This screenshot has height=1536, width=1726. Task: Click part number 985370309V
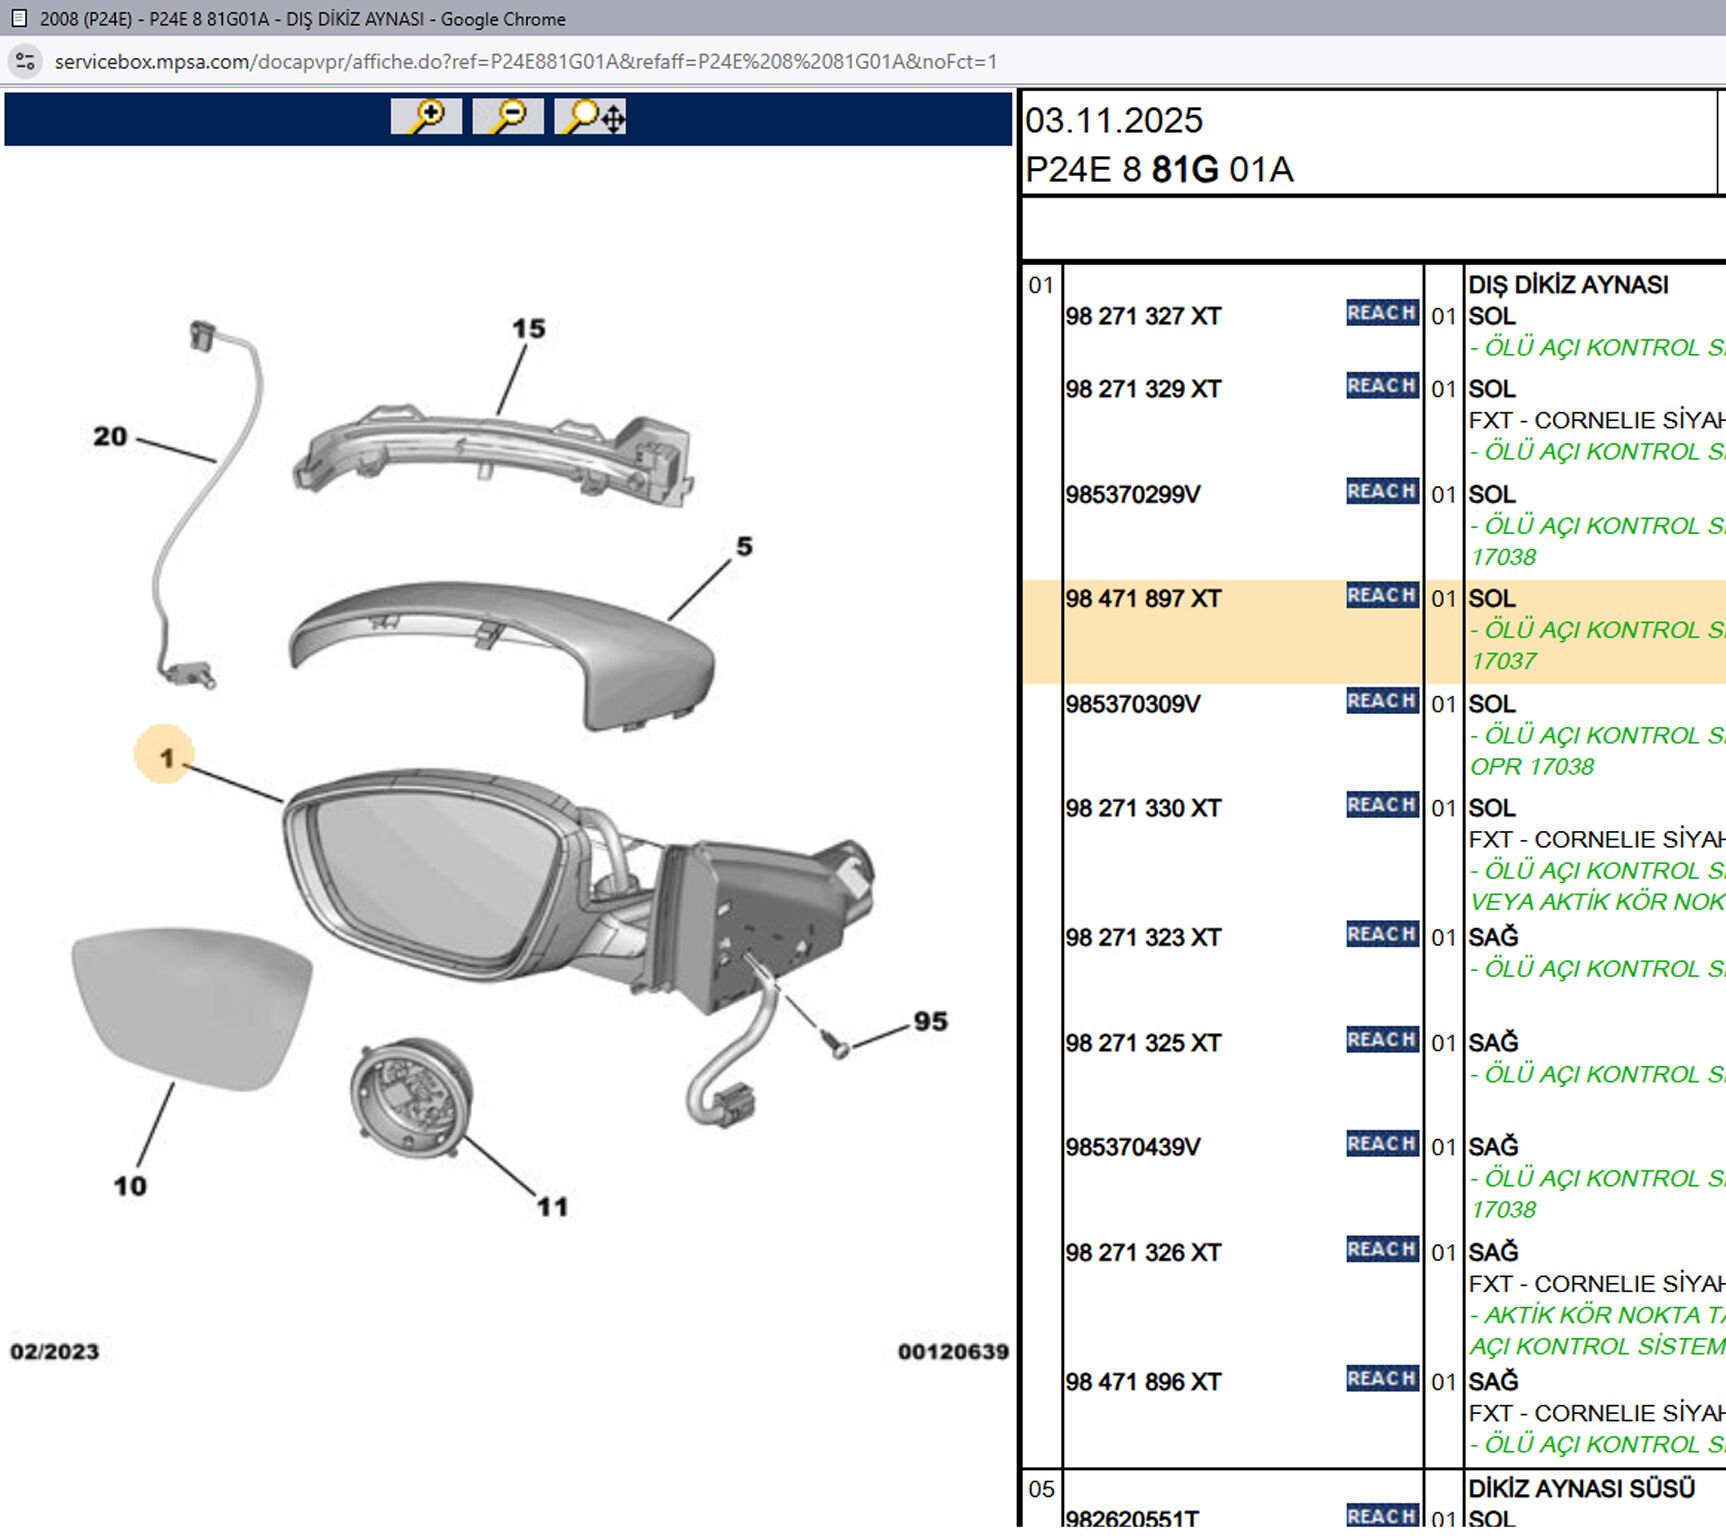pyautogui.click(x=1132, y=704)
